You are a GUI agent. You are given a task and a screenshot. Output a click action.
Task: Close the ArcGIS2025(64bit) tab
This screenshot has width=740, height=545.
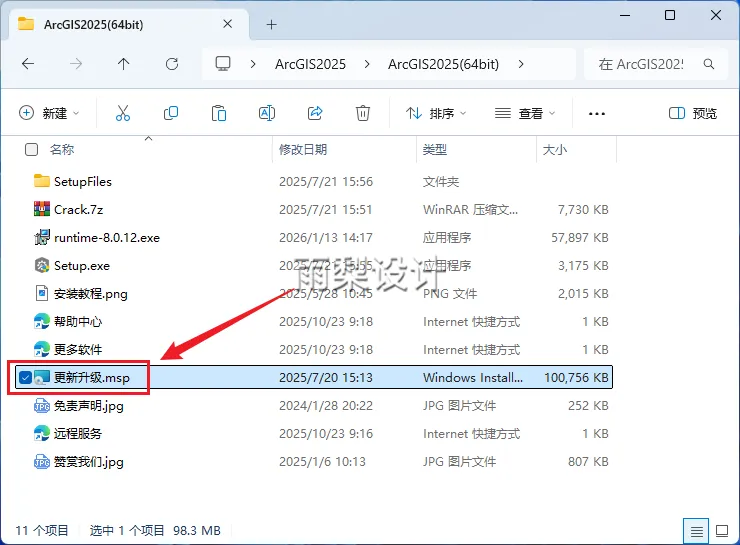227,24
